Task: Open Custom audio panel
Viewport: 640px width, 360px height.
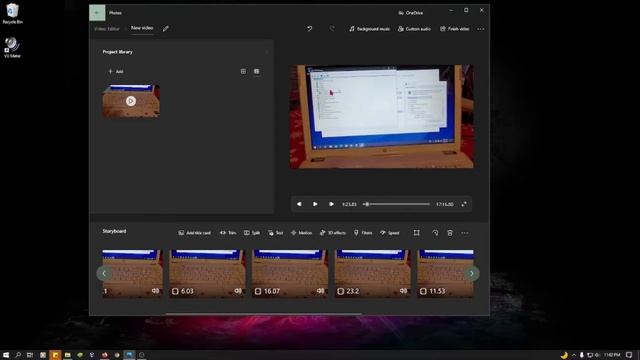Action: point(414,29)
